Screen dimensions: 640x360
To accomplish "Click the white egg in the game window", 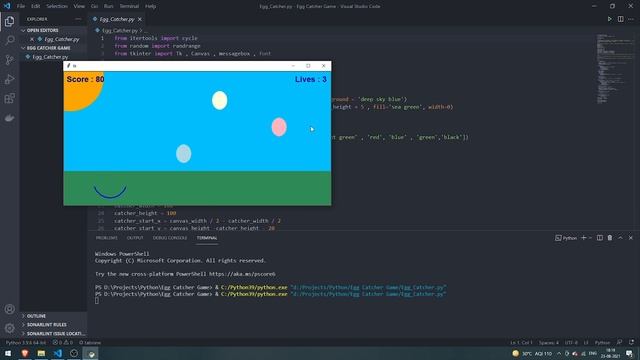I will click(220, 100).
